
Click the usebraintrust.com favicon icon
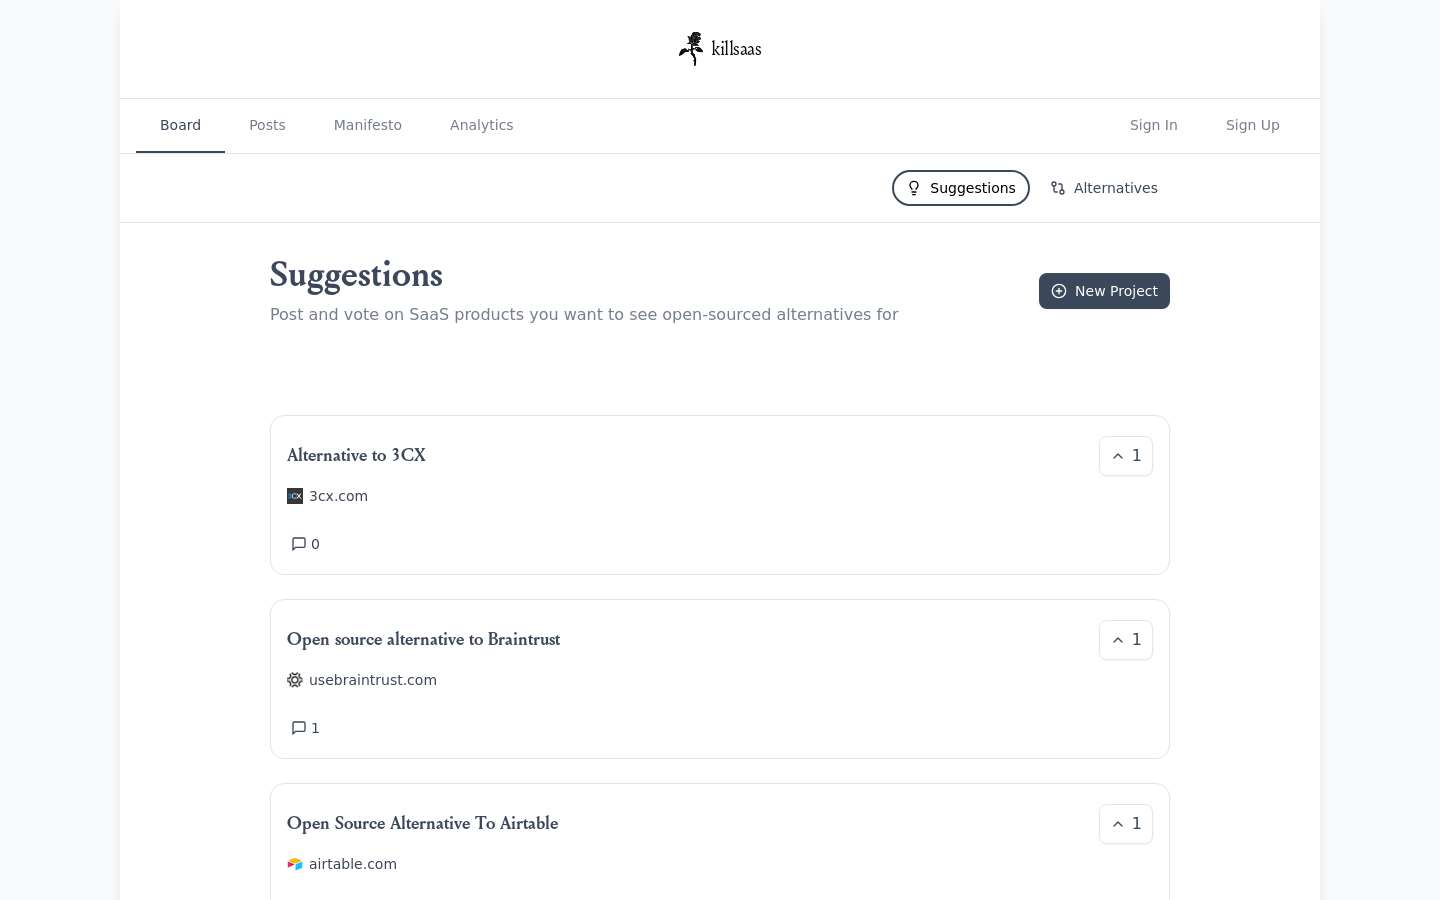click(x=295, y=680)
